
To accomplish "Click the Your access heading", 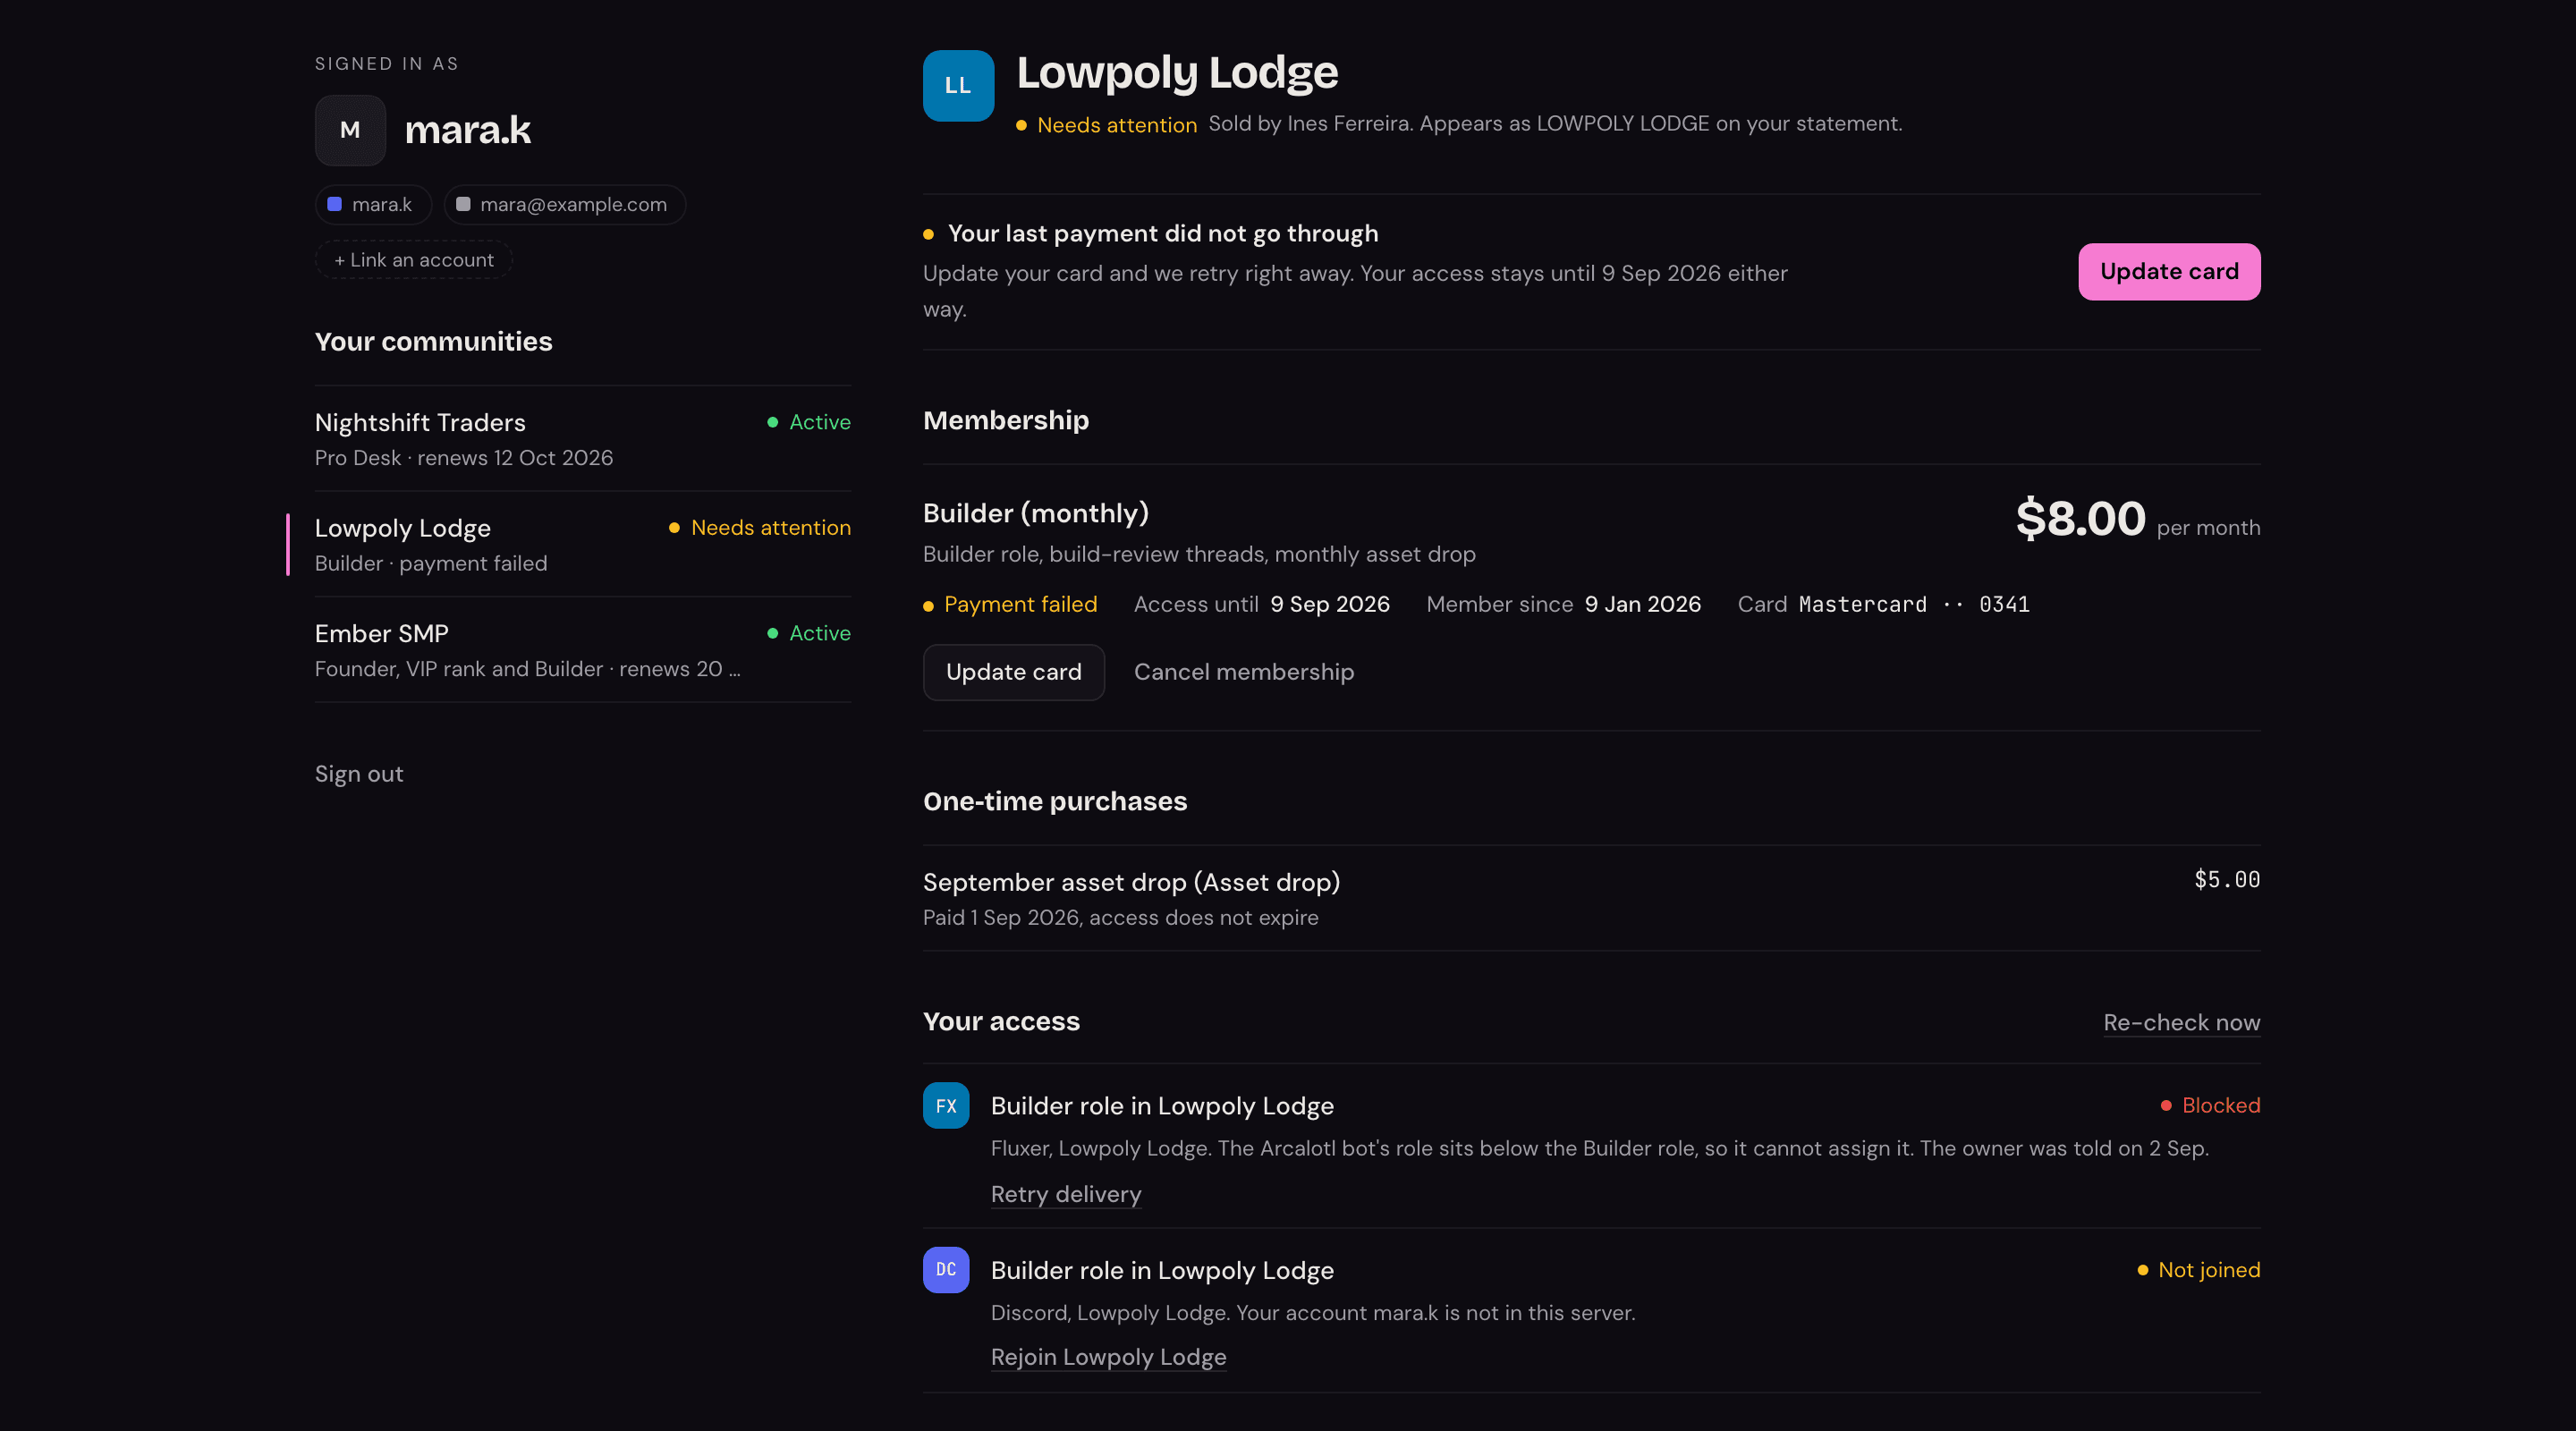I will pyautogui.click(x=1001, y=1021).
